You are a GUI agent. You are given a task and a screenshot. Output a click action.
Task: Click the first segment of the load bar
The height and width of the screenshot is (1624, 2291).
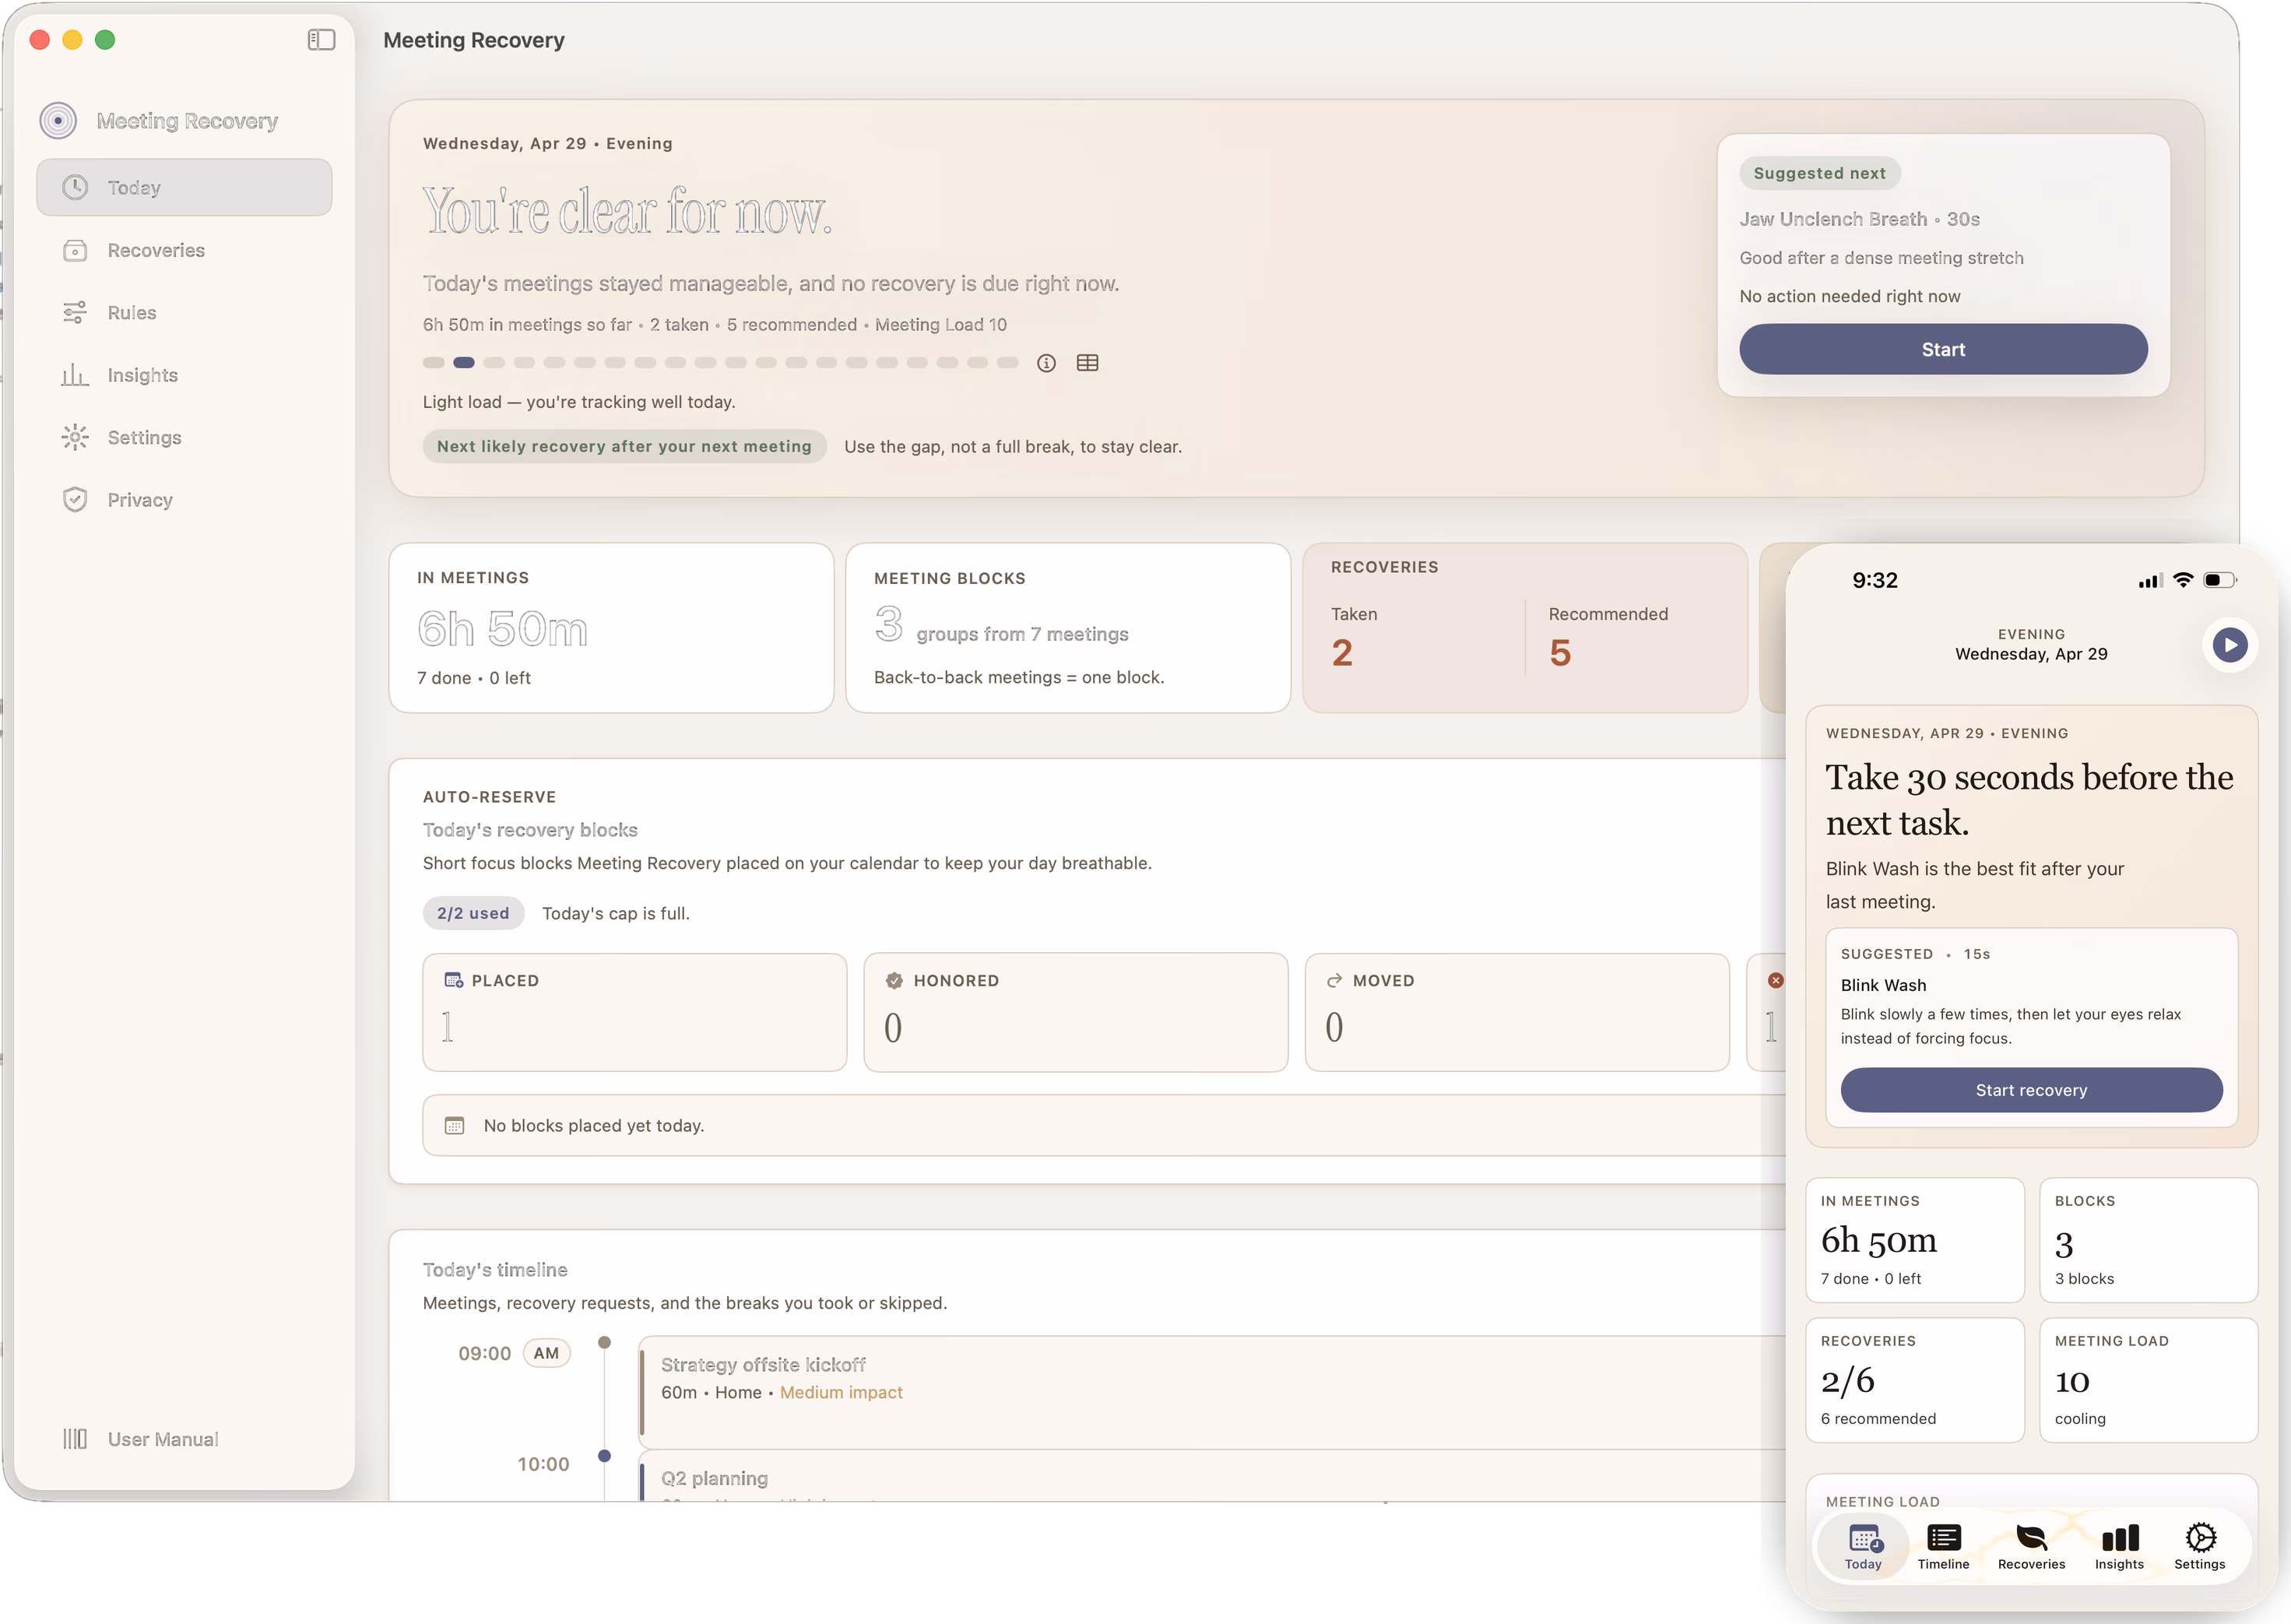433,363
